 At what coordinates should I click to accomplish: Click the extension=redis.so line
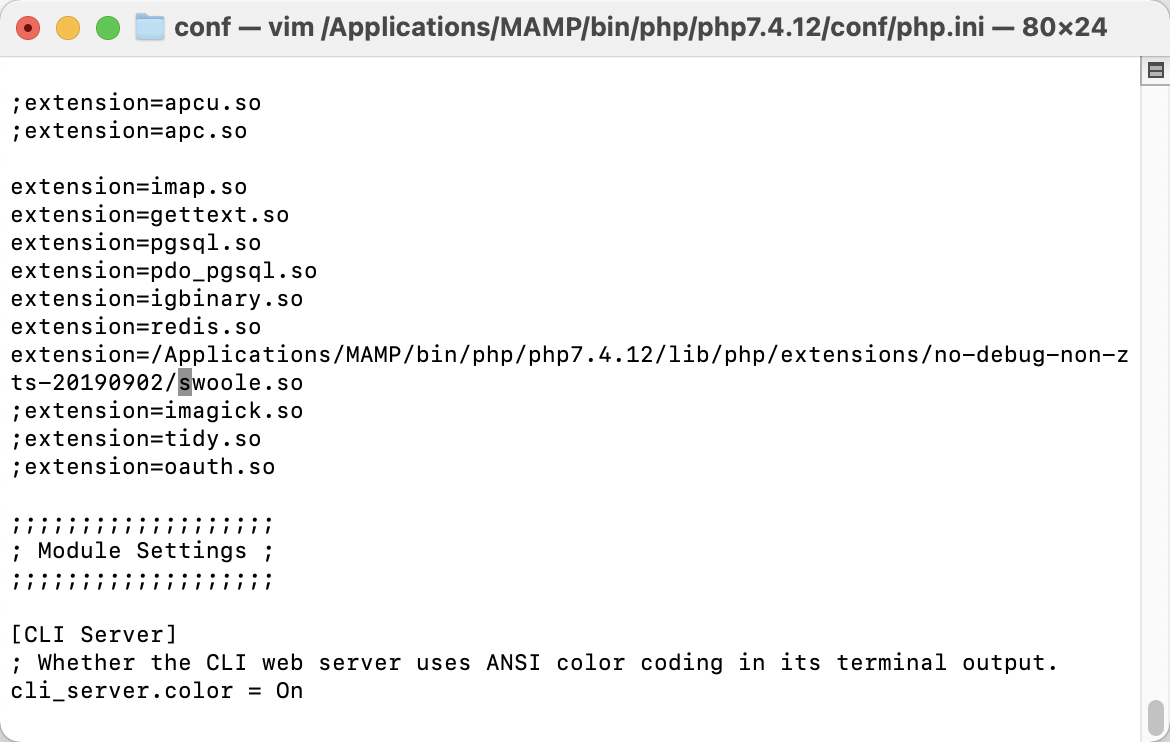136,327
